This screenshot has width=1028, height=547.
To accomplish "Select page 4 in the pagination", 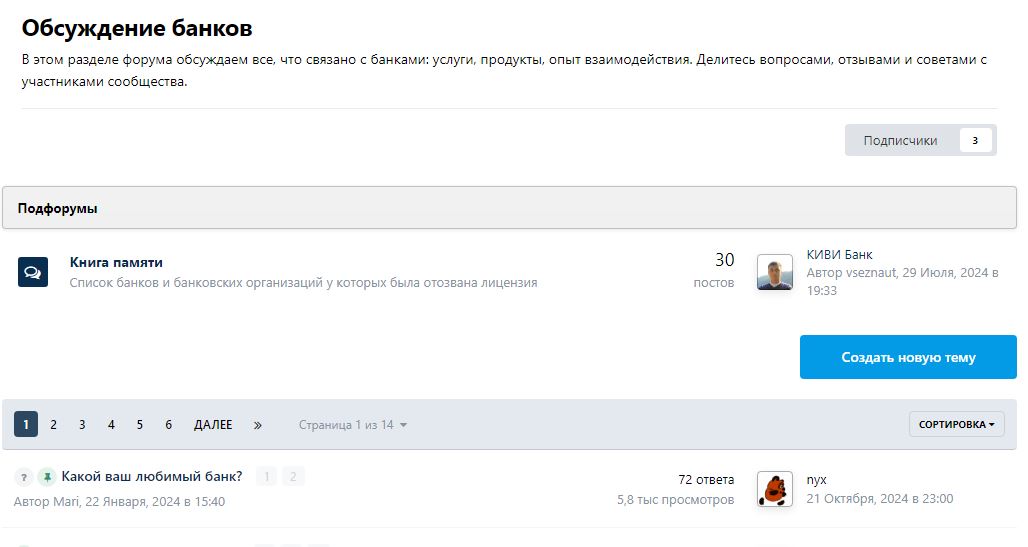I will [x=111, y=425].
